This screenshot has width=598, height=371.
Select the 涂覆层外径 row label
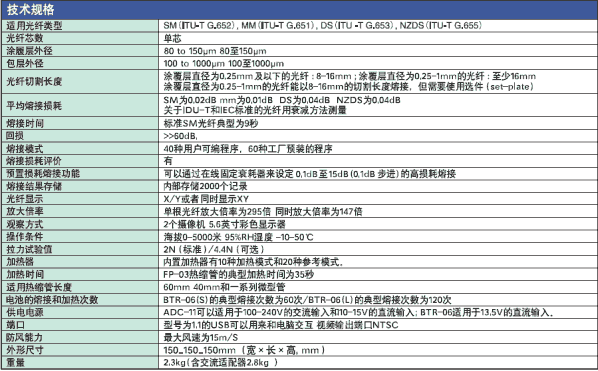coord(29,51)
